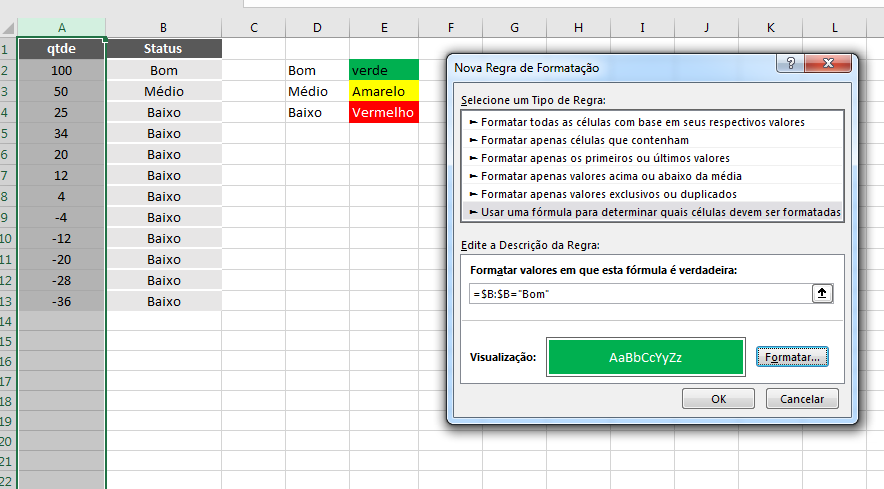Confirm the rule with OK

718,399
